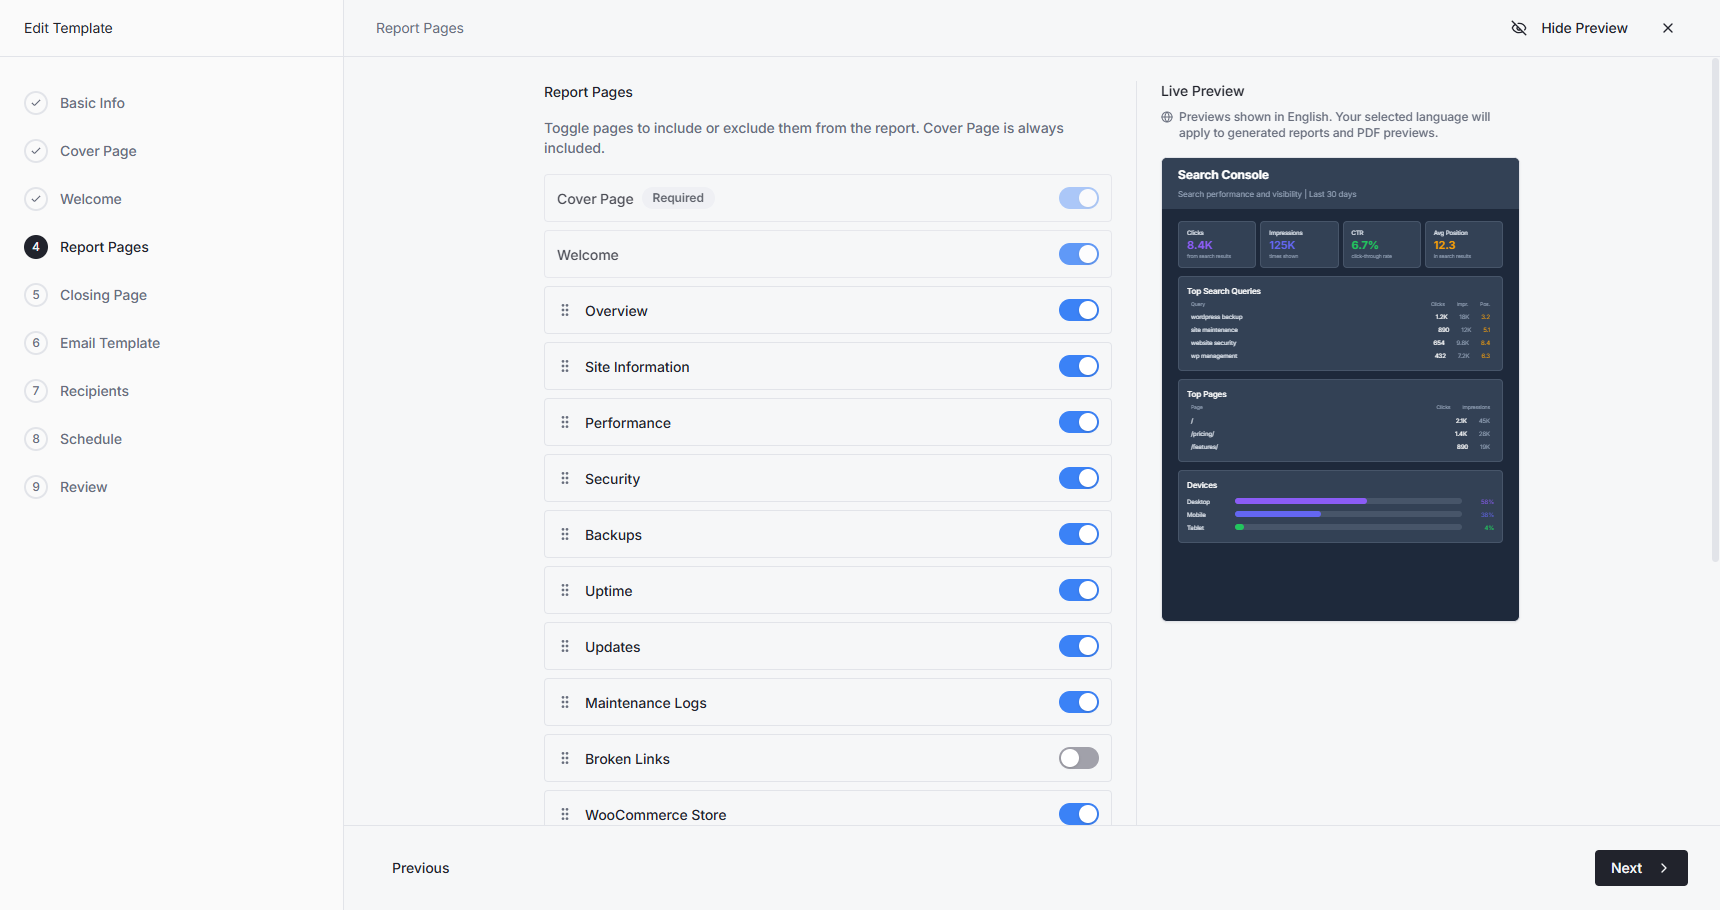Viewport: 1720px width, 910px height.
Task: Click the CTR 6.7% stat card
Action: pyautogui.click(x=1381, y=244)
